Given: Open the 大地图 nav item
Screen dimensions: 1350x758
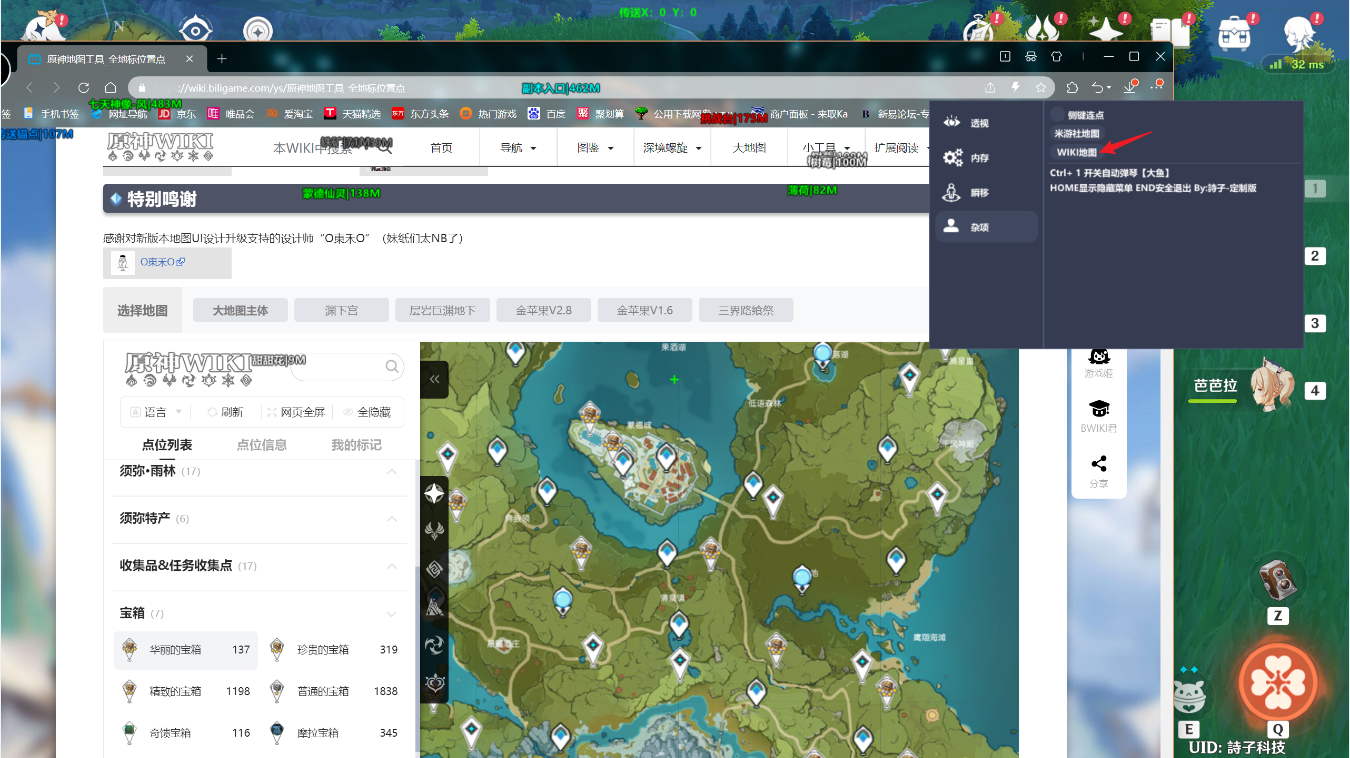Looking at the screenshot, I should 749,148.
